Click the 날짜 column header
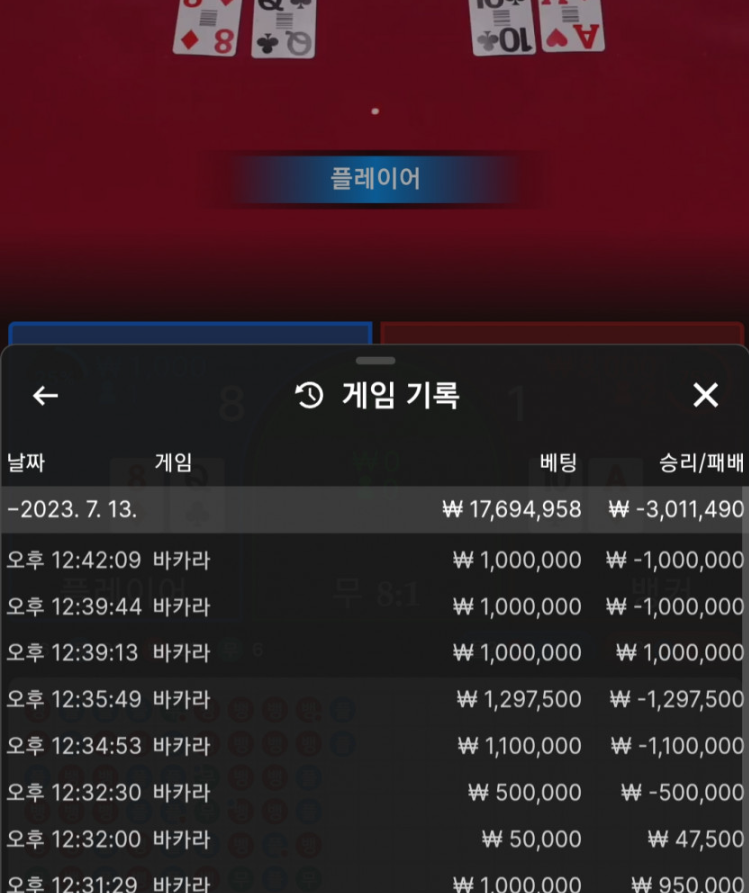Screen dimensions: 749x893 [26, 462]
